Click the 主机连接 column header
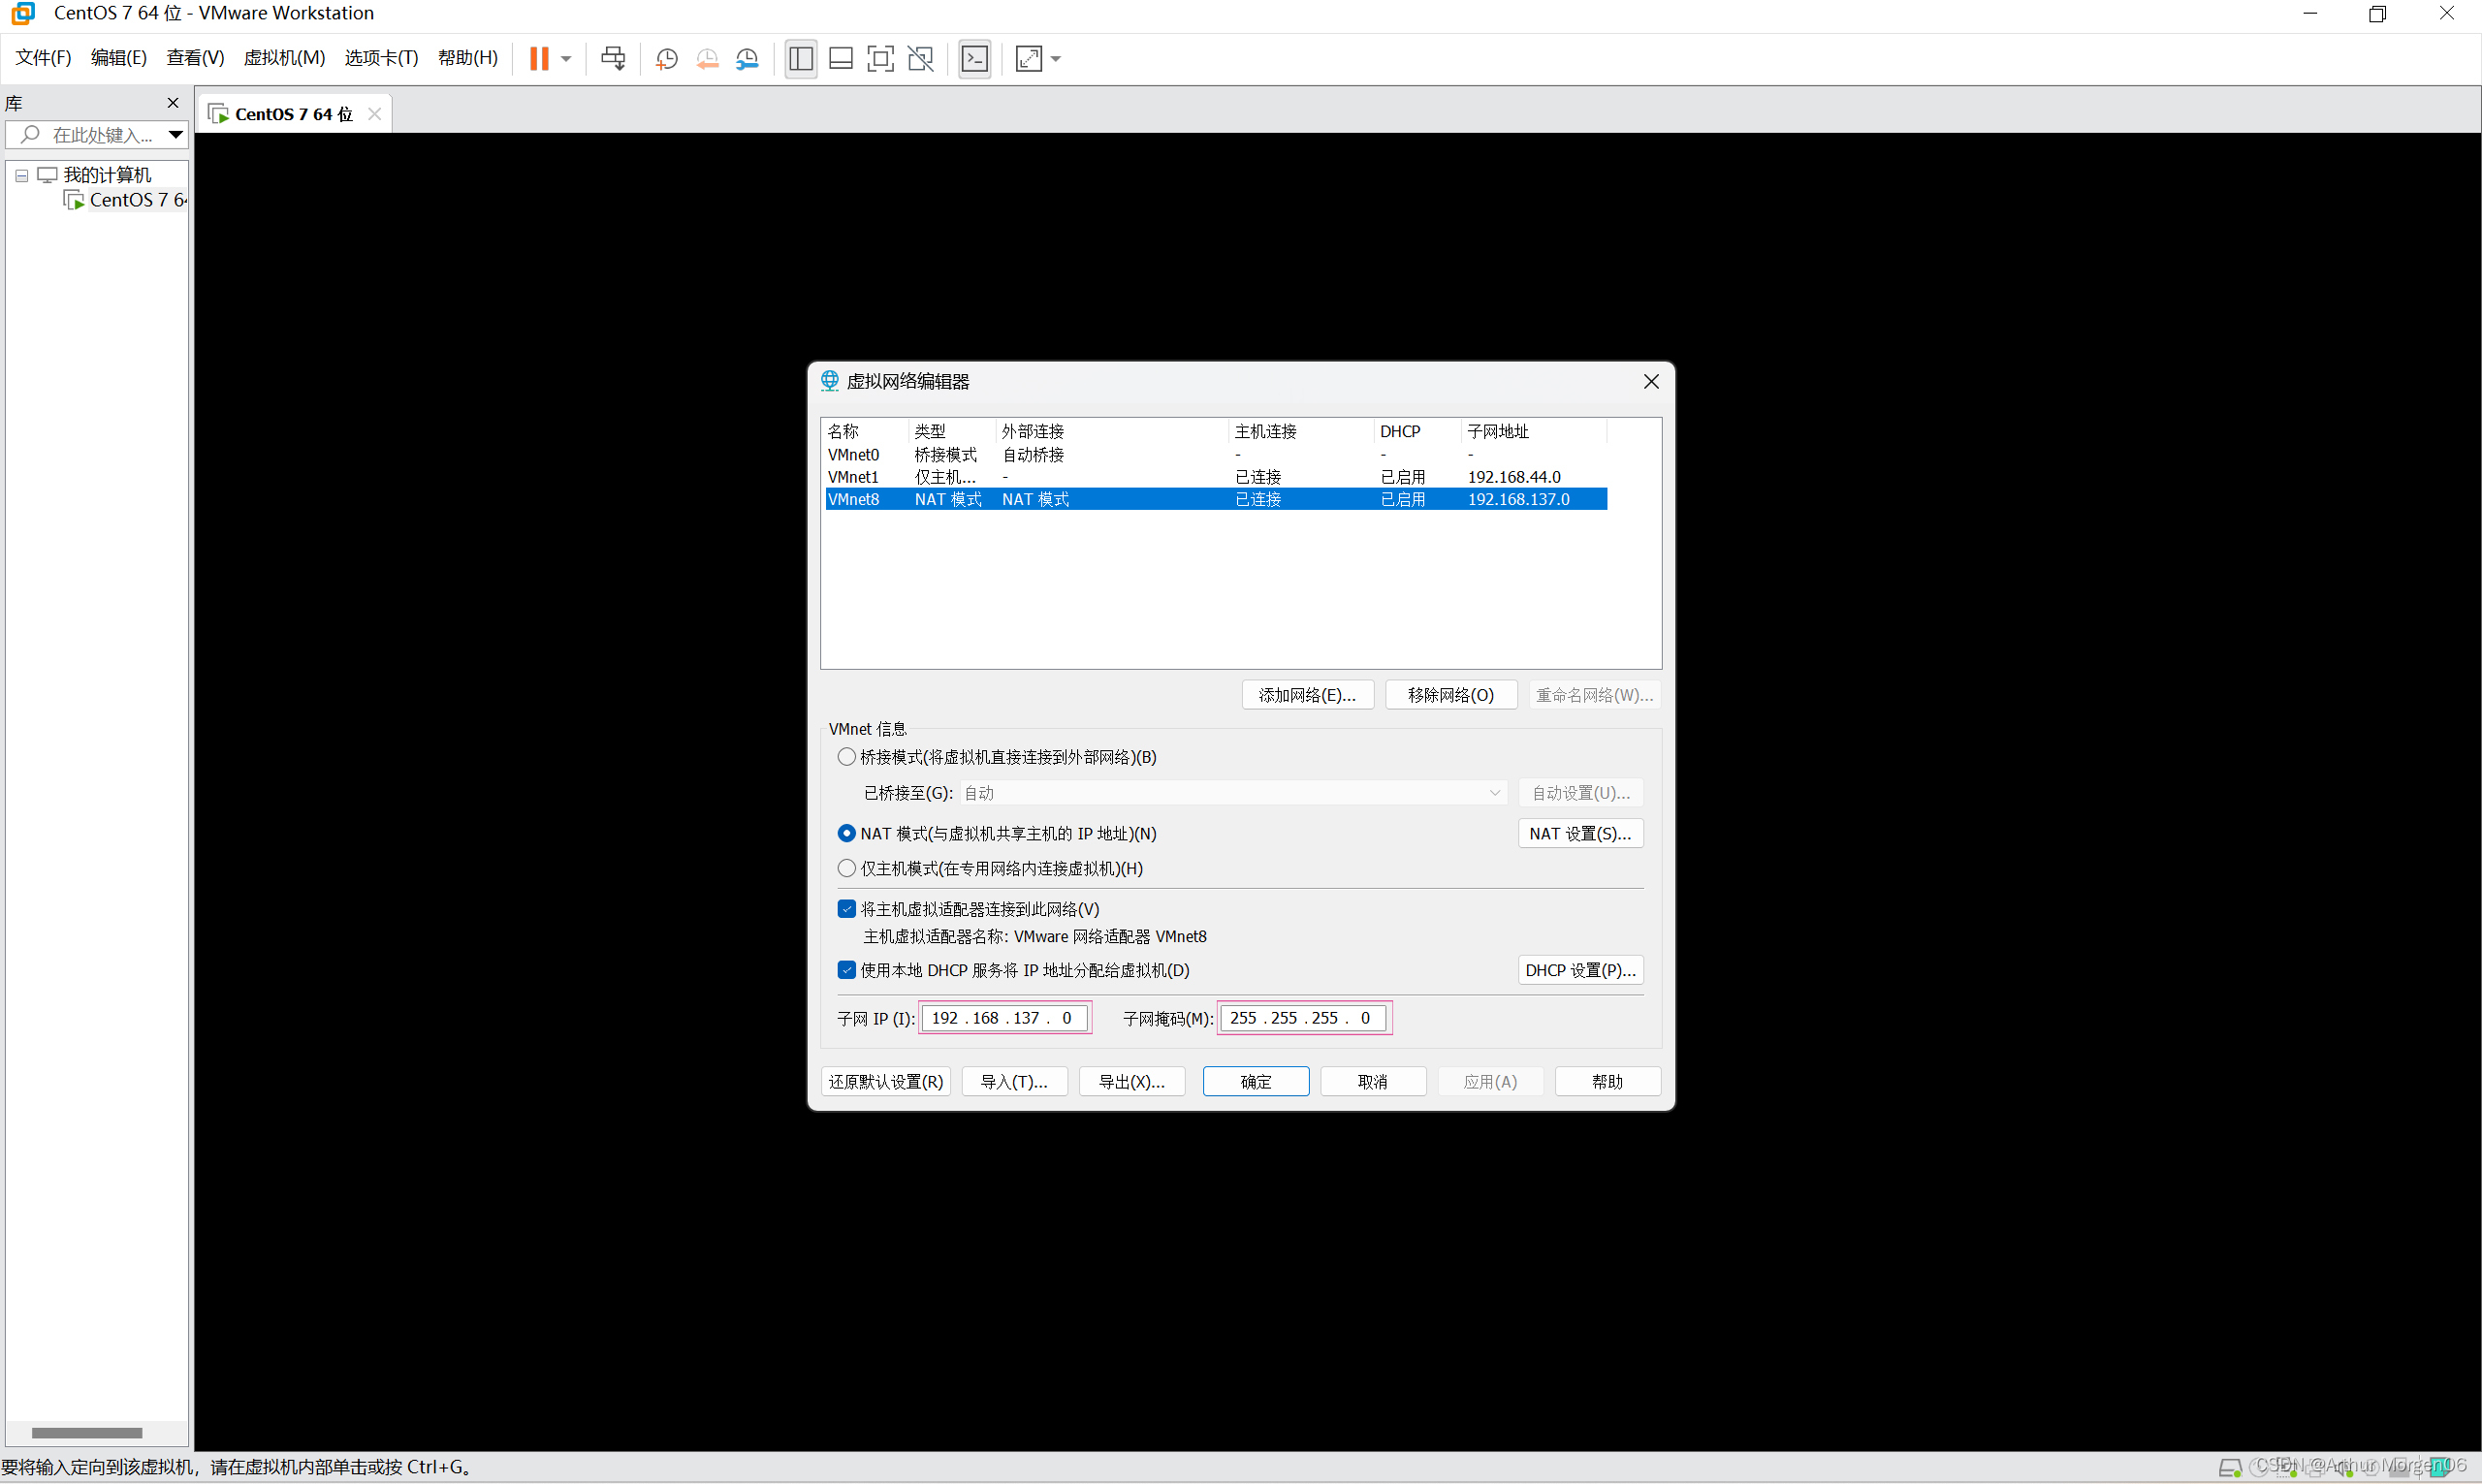This screenshot has width=2482, height=1484. coord(1301,431)
